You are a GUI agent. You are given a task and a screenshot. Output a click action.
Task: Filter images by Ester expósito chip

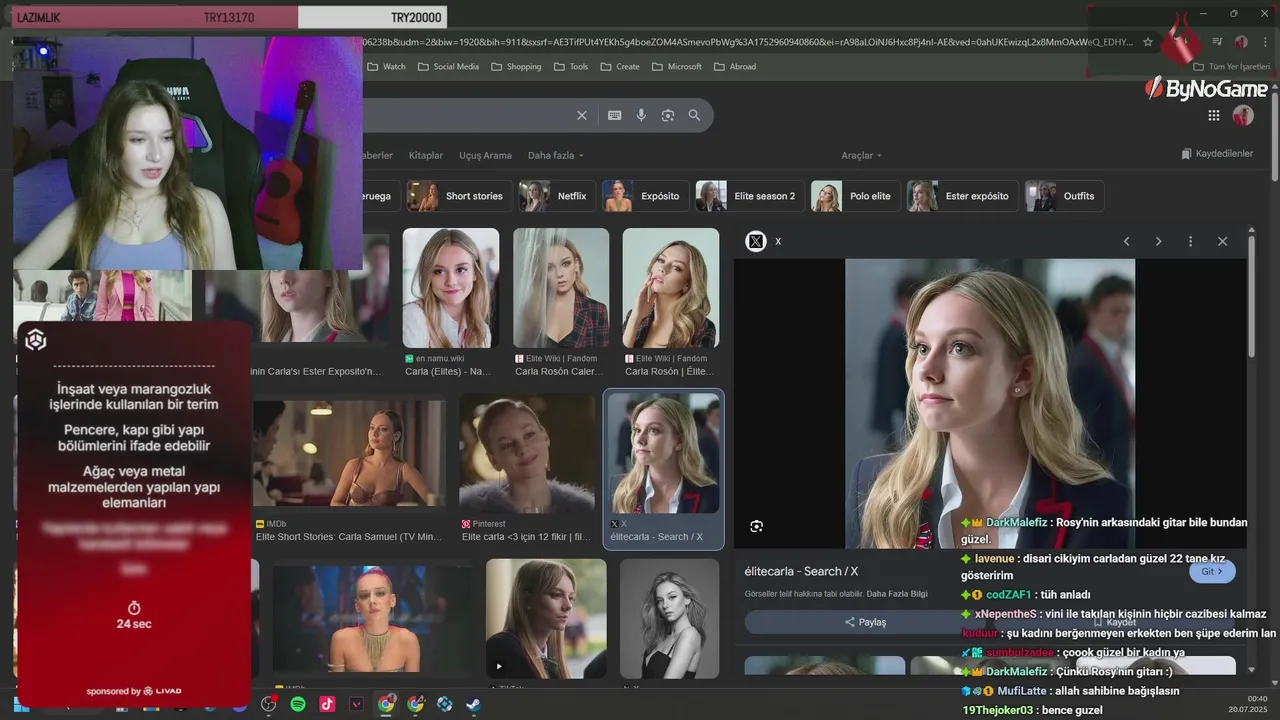[x=963, y=196]
